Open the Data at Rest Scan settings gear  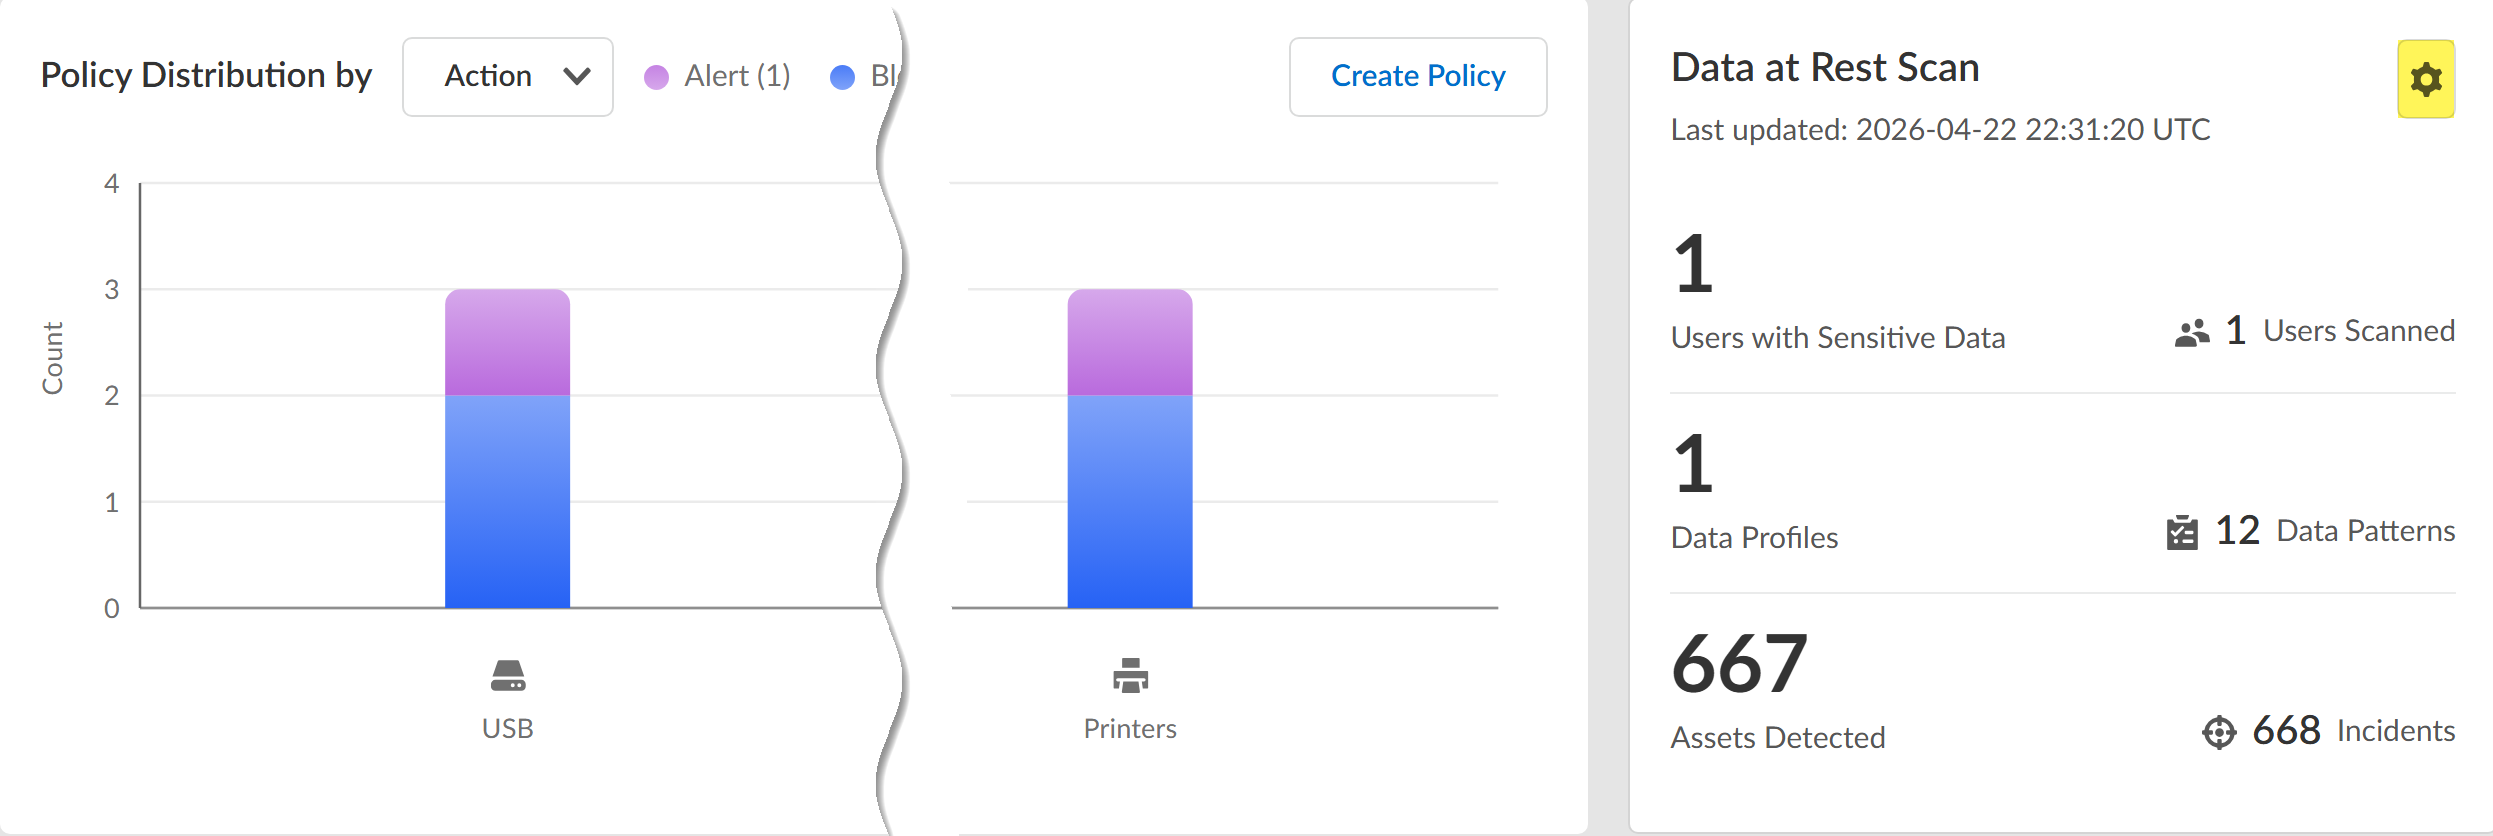tap(2425, 79)
